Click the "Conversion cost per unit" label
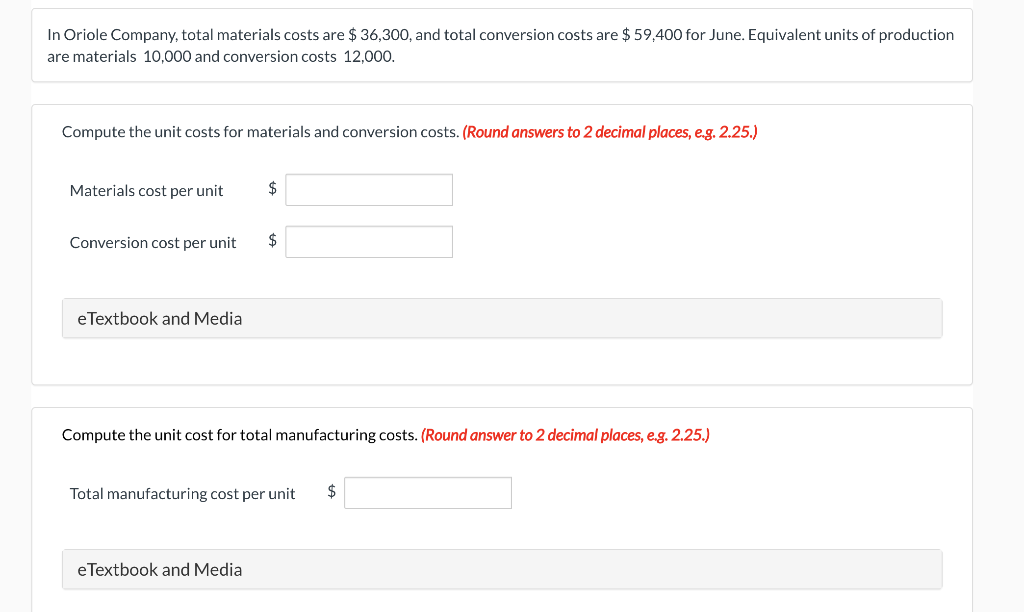 coord(153,243)
